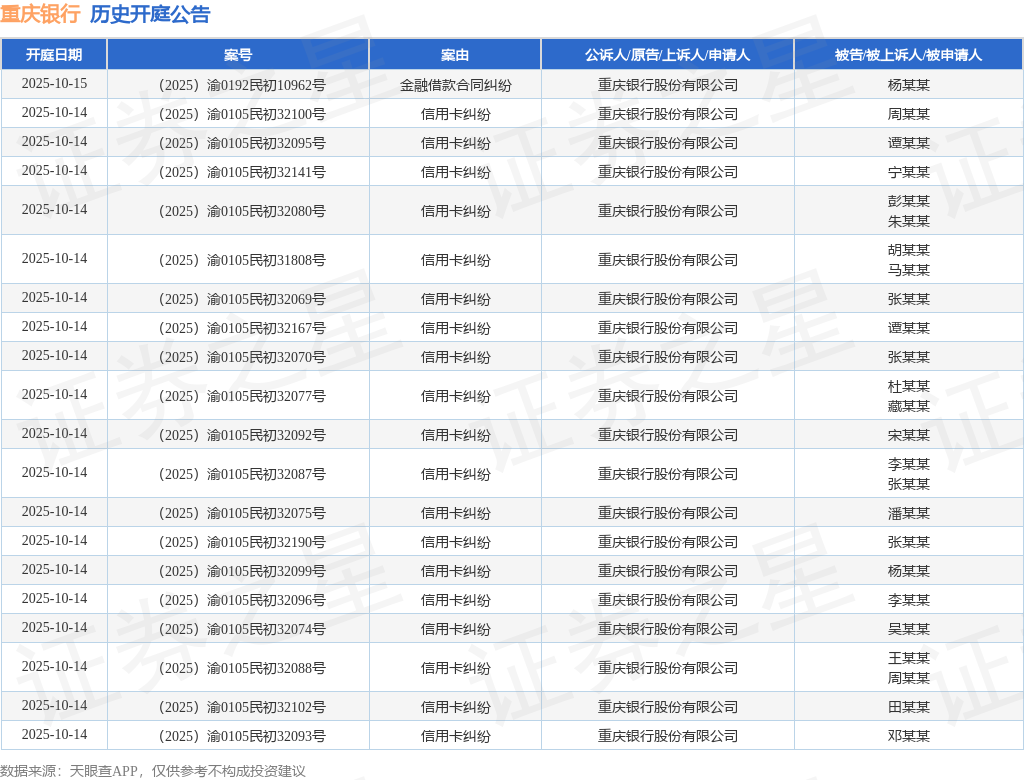Click case number 渝0105民初32069号
1024x780 pixels.
(x=266, y=299)
